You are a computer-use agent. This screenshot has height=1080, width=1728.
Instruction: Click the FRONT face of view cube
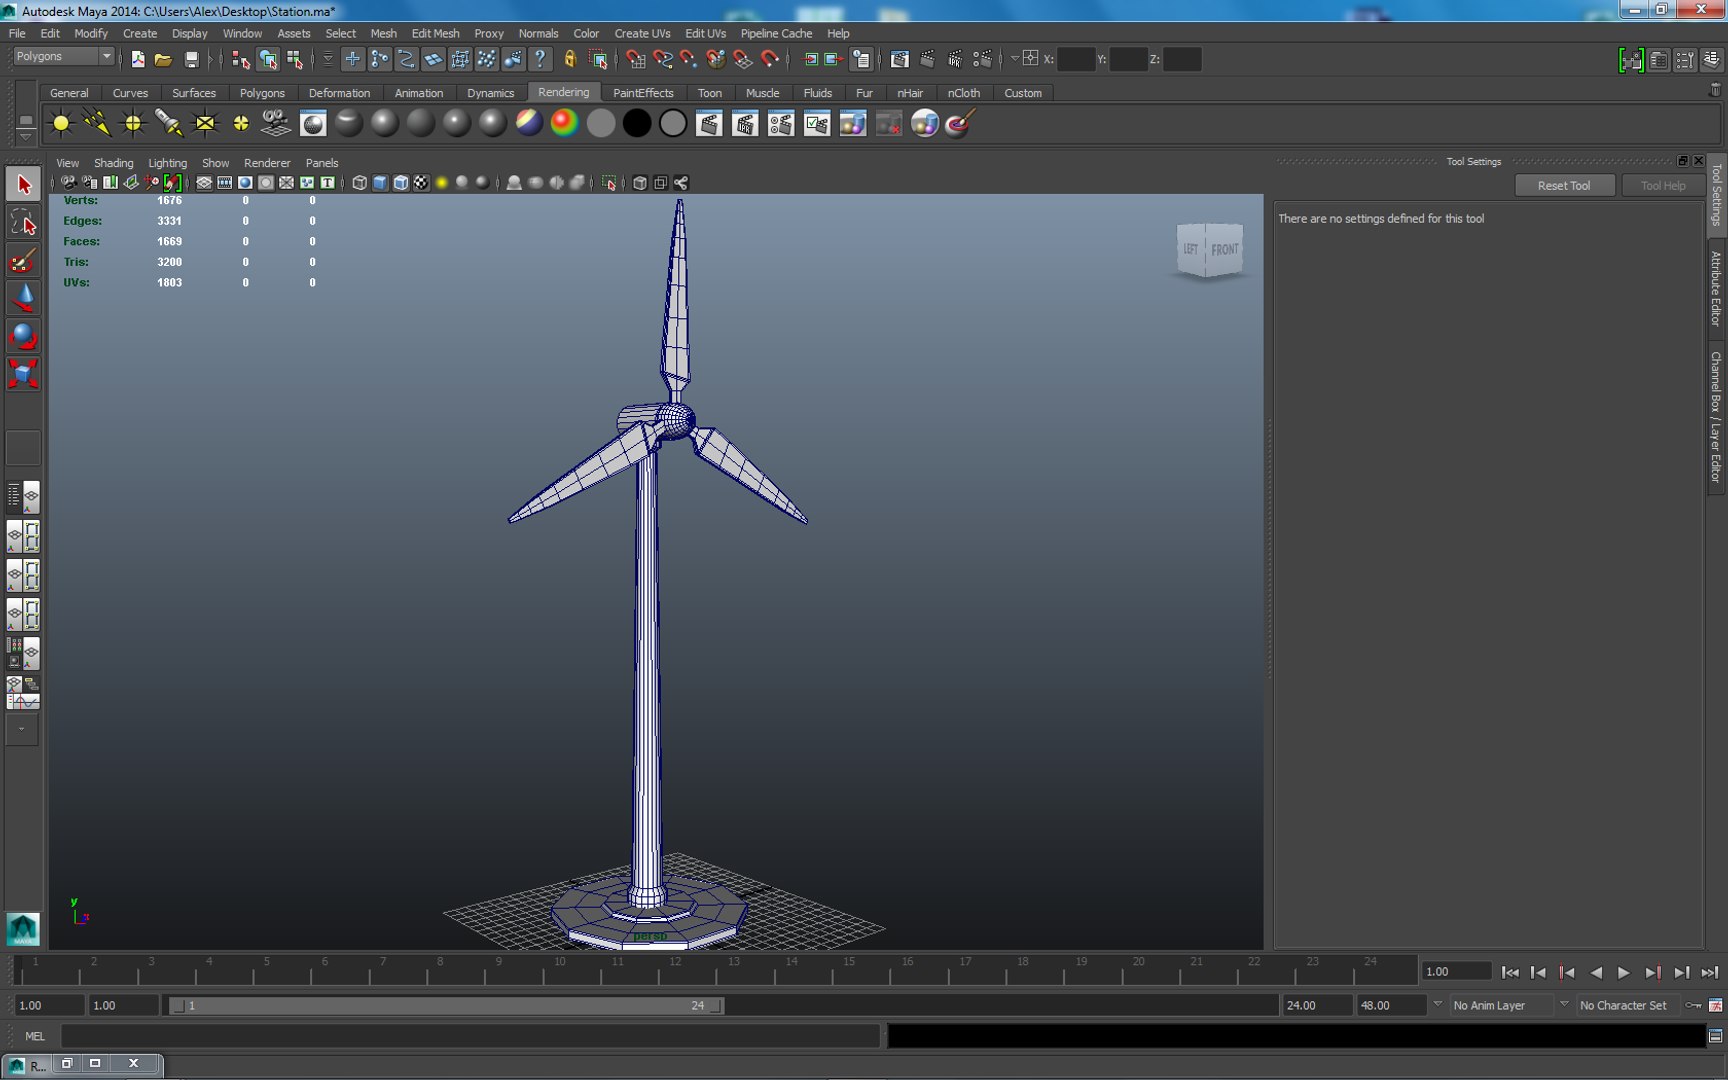(x=1224, y=249)
